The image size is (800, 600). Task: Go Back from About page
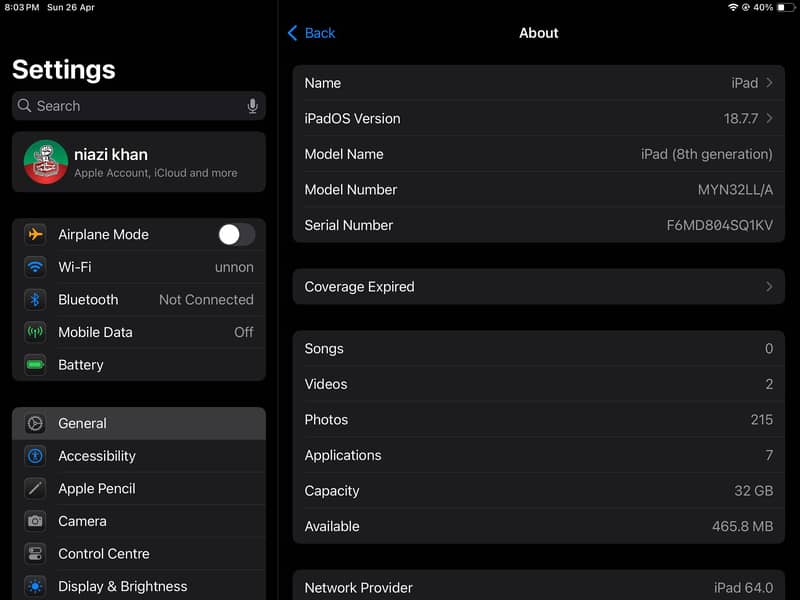point(312,33)
